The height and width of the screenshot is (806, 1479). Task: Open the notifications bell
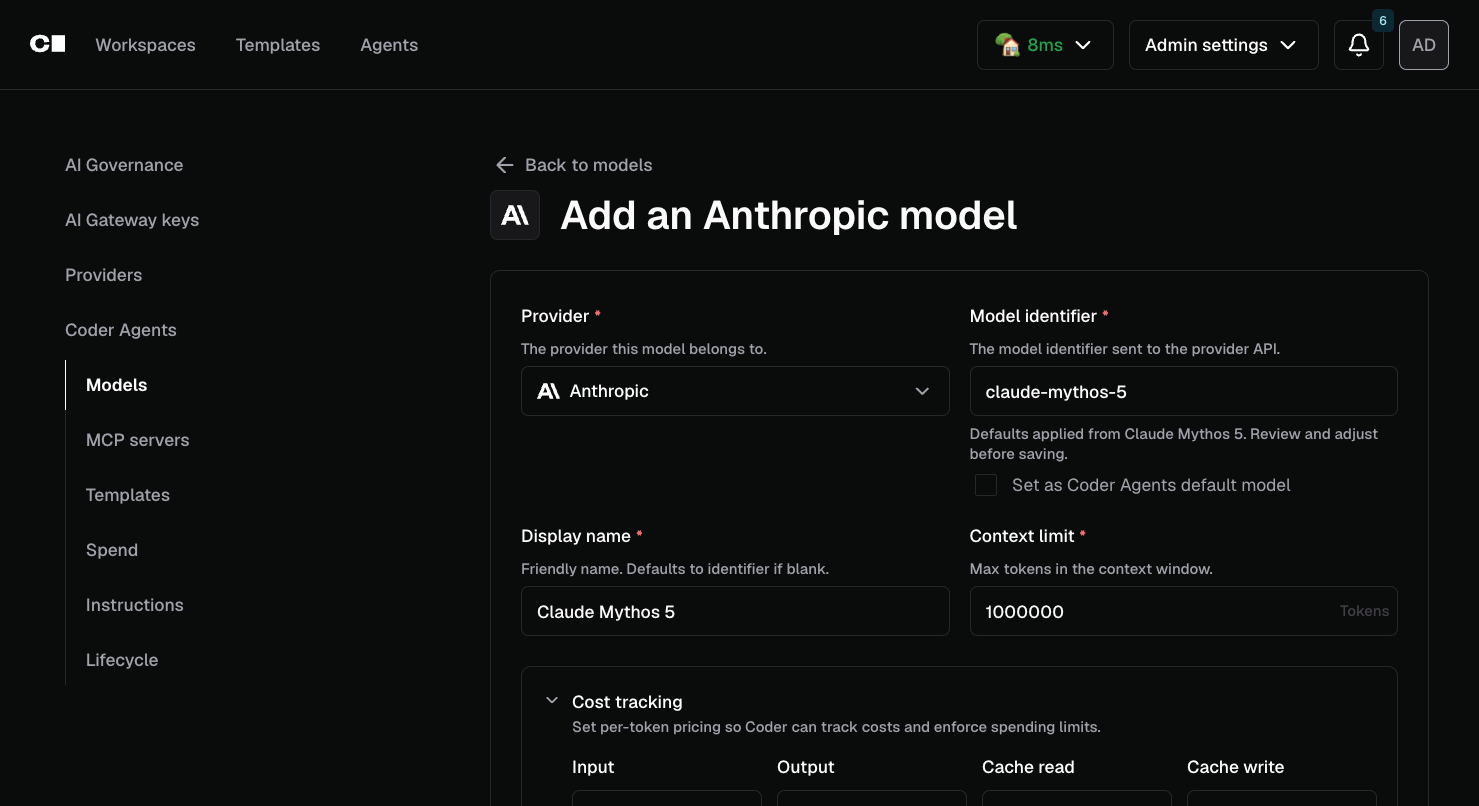pos(1359,45)
